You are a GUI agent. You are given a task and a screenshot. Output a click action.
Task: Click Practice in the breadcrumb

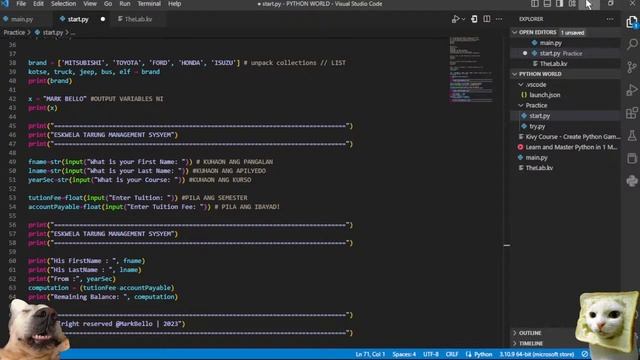pos(14,32)
